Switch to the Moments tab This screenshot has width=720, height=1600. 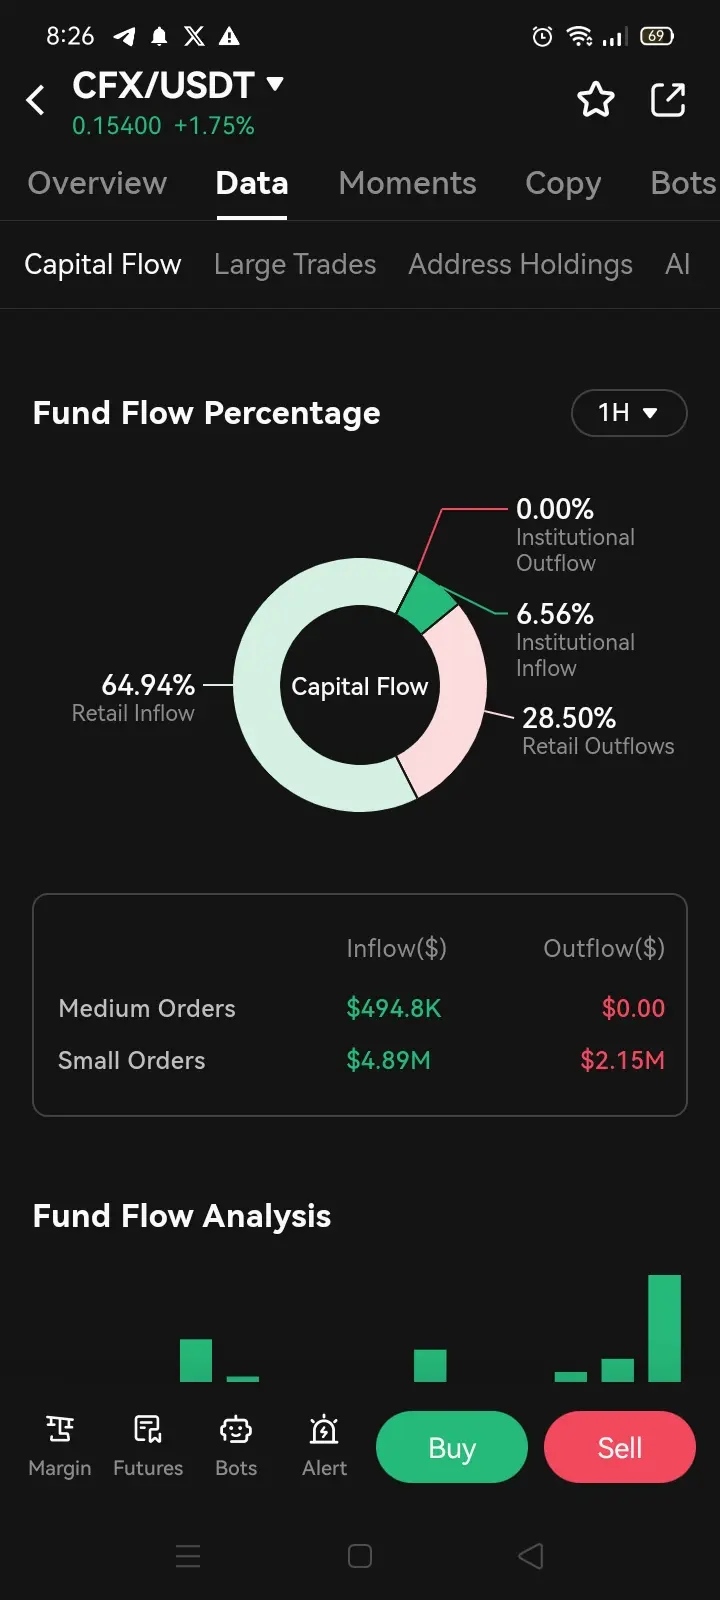(407, 183)
